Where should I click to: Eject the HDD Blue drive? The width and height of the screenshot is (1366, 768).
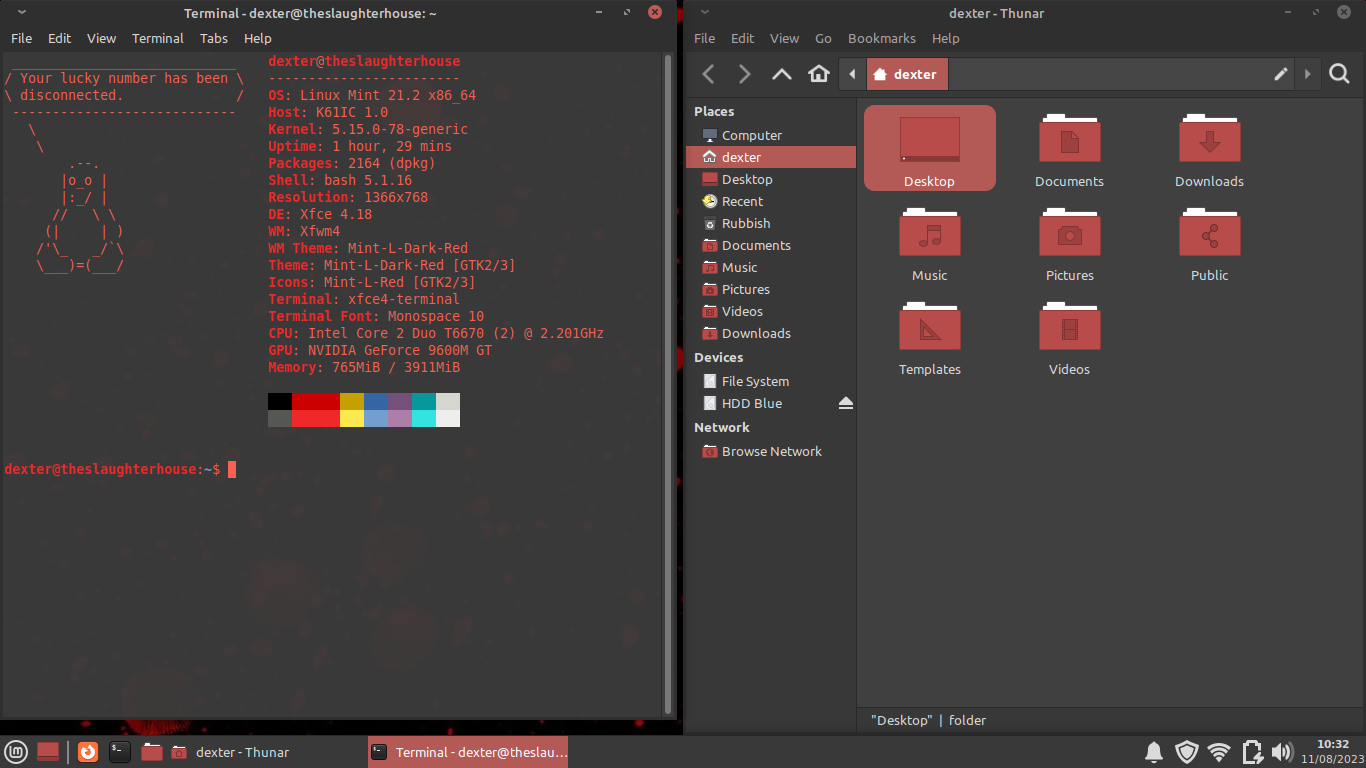pyautogui.click(x=846, y=403)
